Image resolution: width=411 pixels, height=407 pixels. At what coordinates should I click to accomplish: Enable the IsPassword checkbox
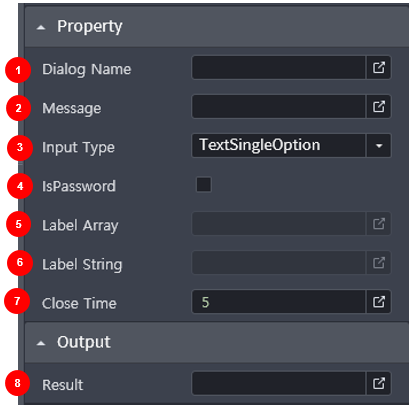[203, 185]
